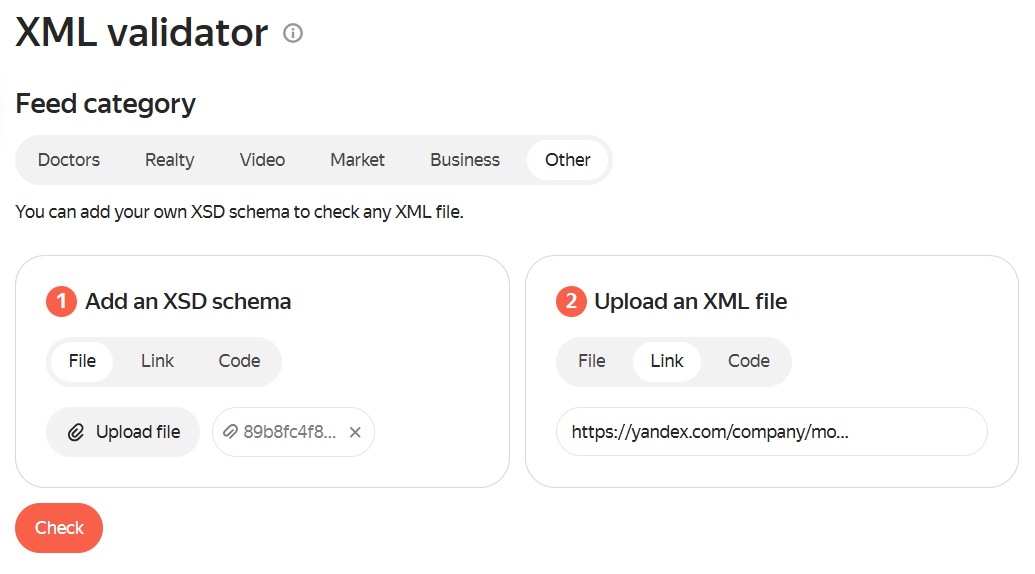
Task: Choose File option for XML upload
Action: click(592, 361)
